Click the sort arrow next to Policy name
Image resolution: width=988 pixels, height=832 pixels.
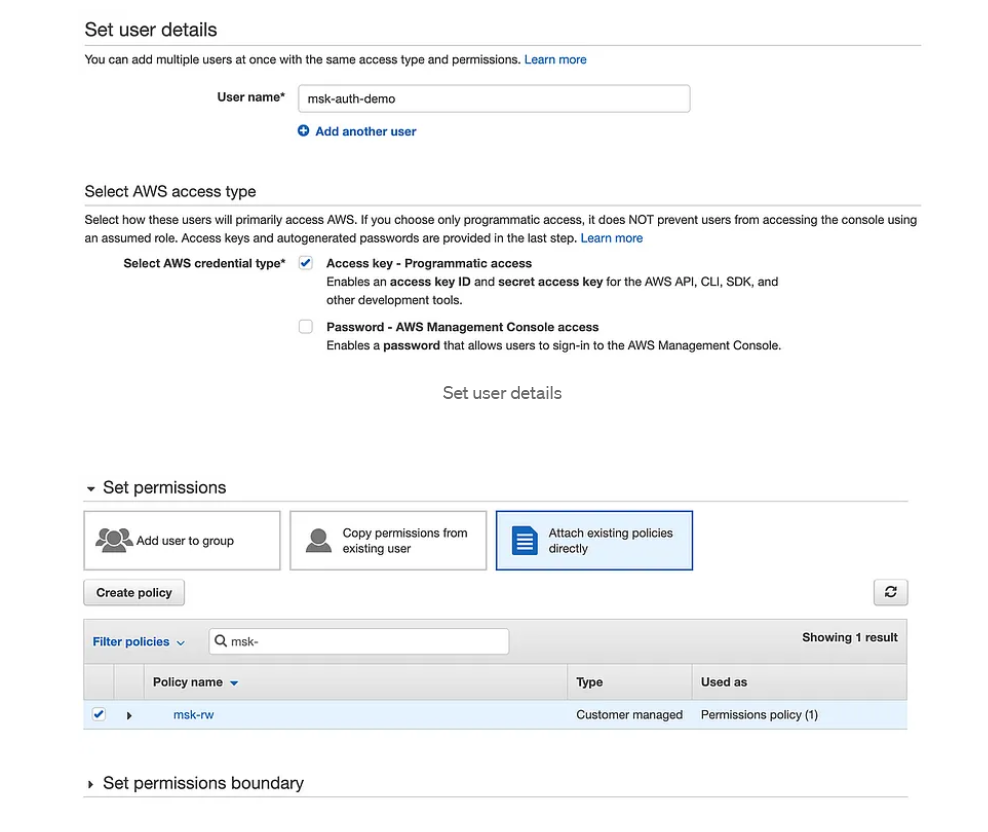234,683
